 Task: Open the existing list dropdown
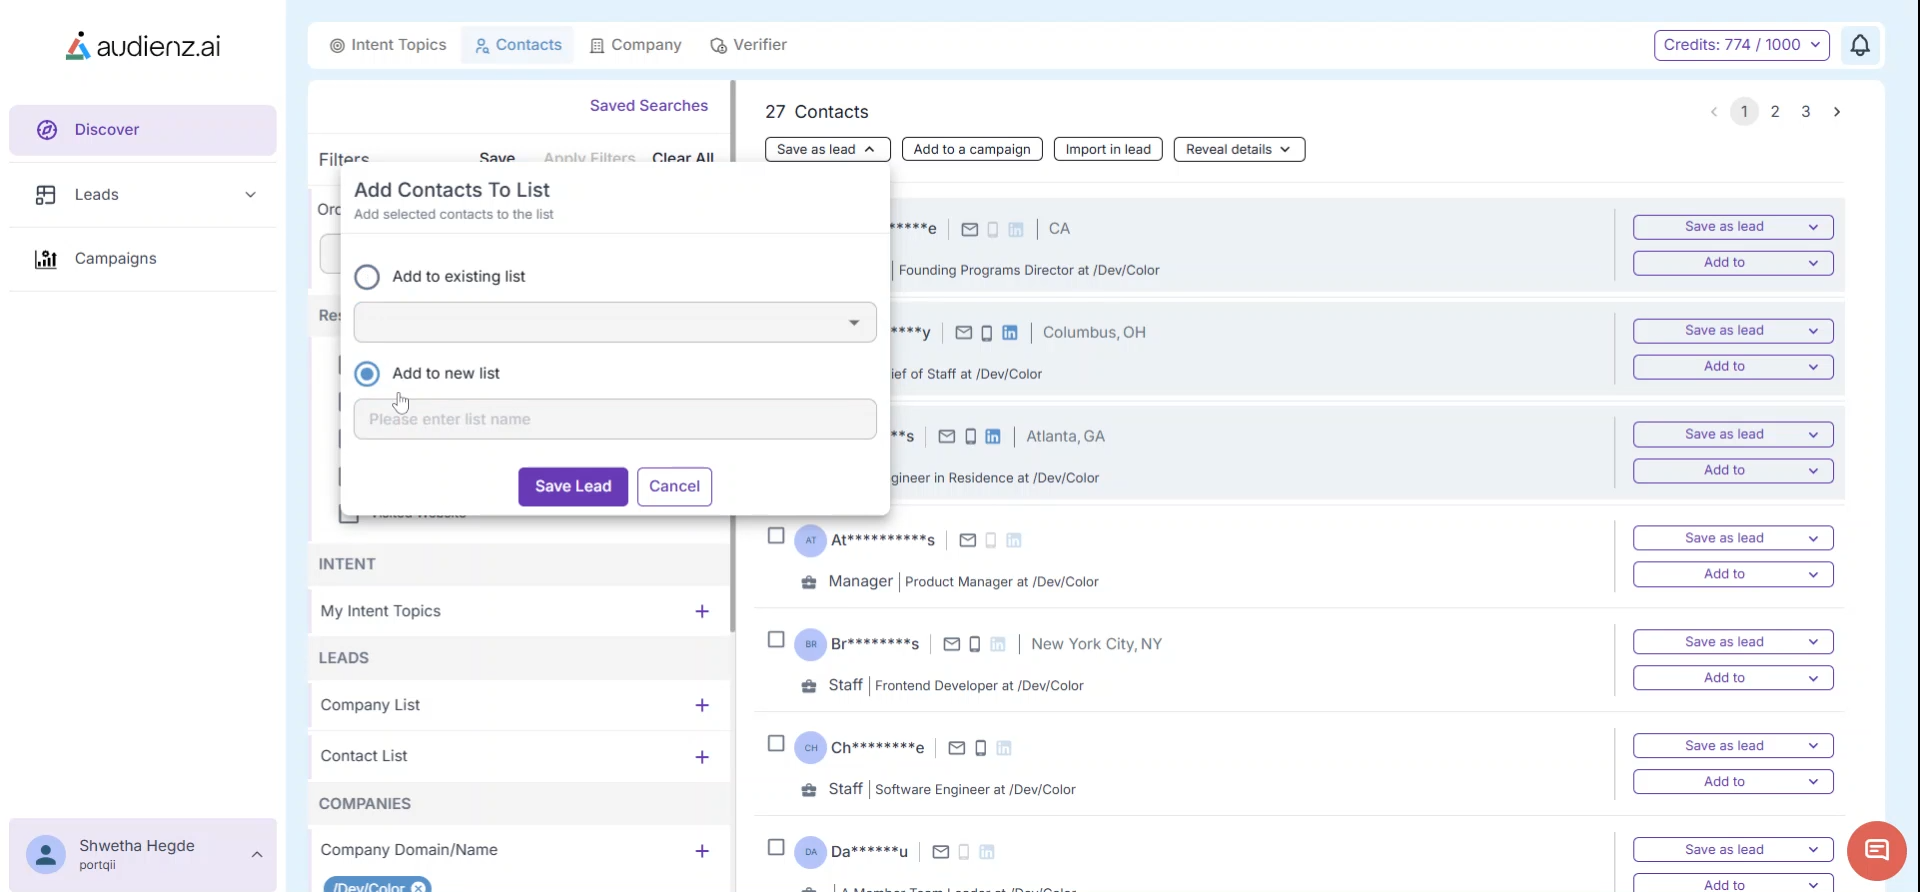click(615, 322)
